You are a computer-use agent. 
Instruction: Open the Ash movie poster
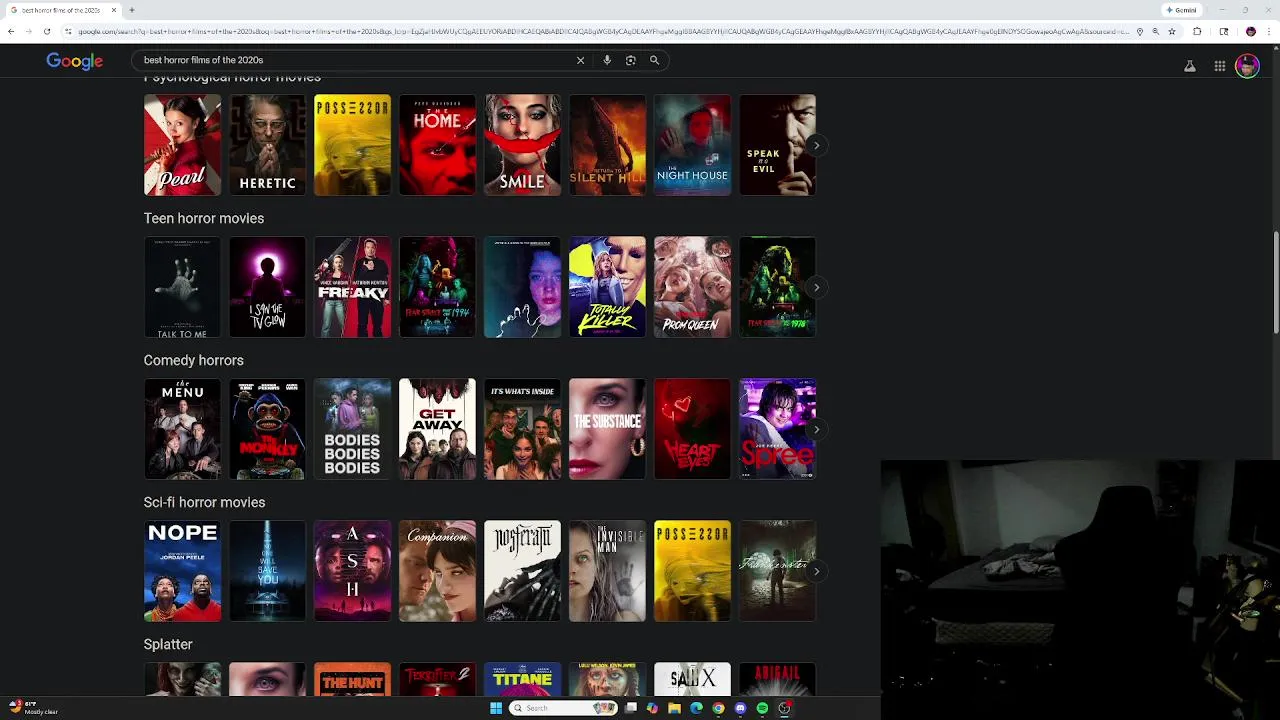[x=352, y=571]
